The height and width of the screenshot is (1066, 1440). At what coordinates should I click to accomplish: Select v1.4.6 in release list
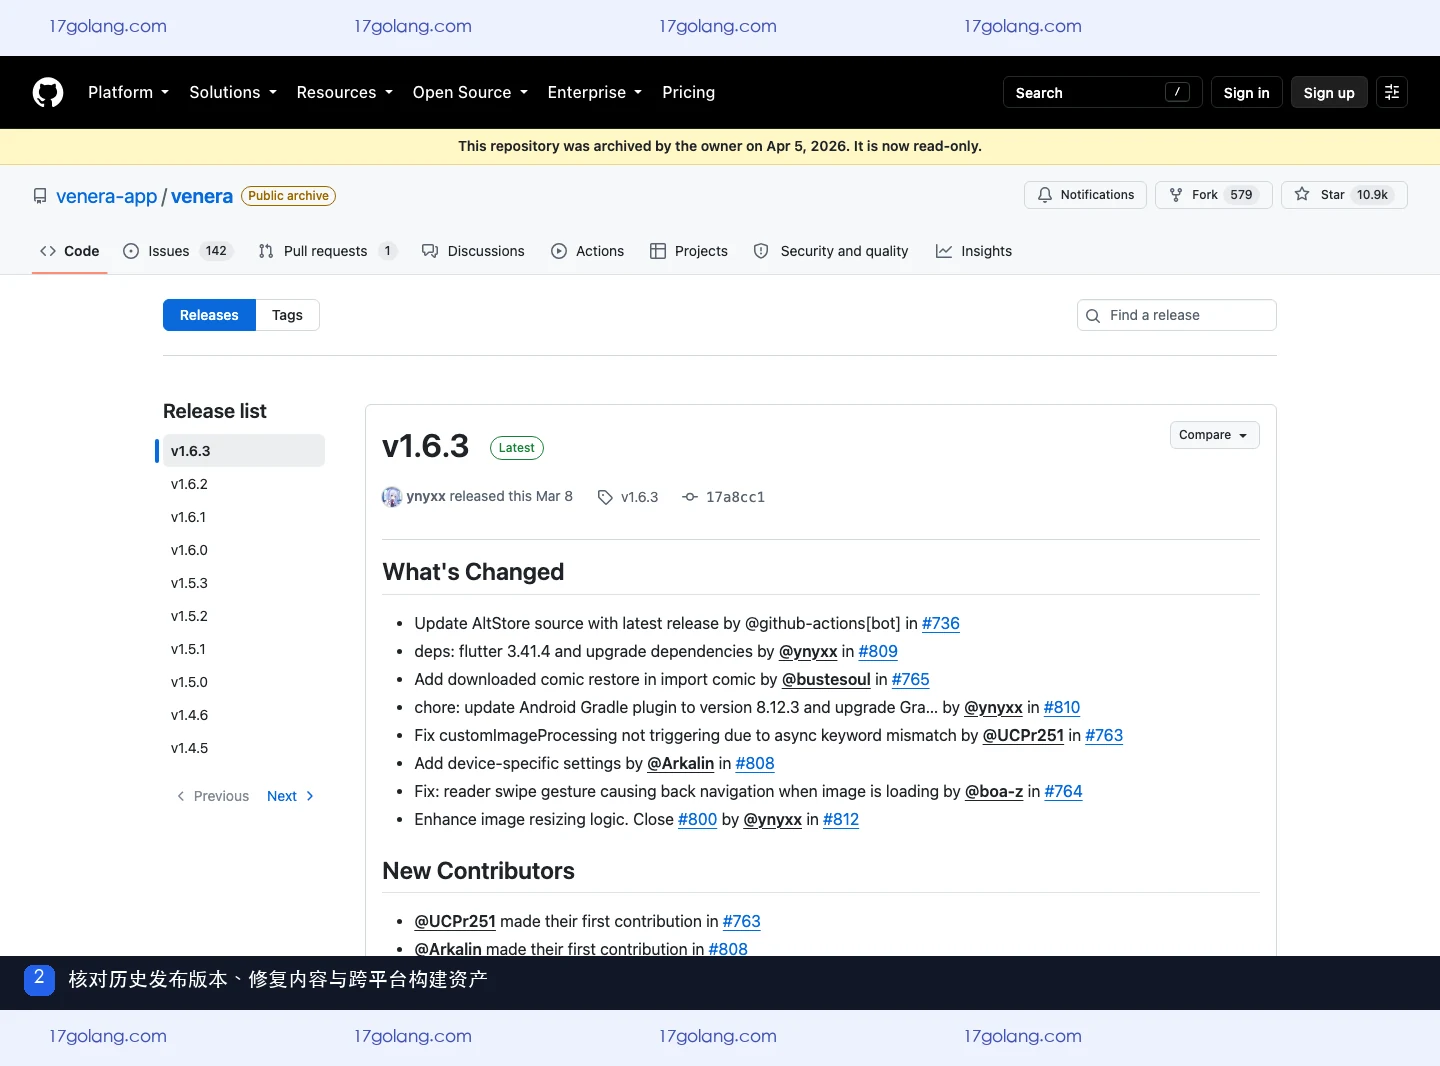click(243, 715)
